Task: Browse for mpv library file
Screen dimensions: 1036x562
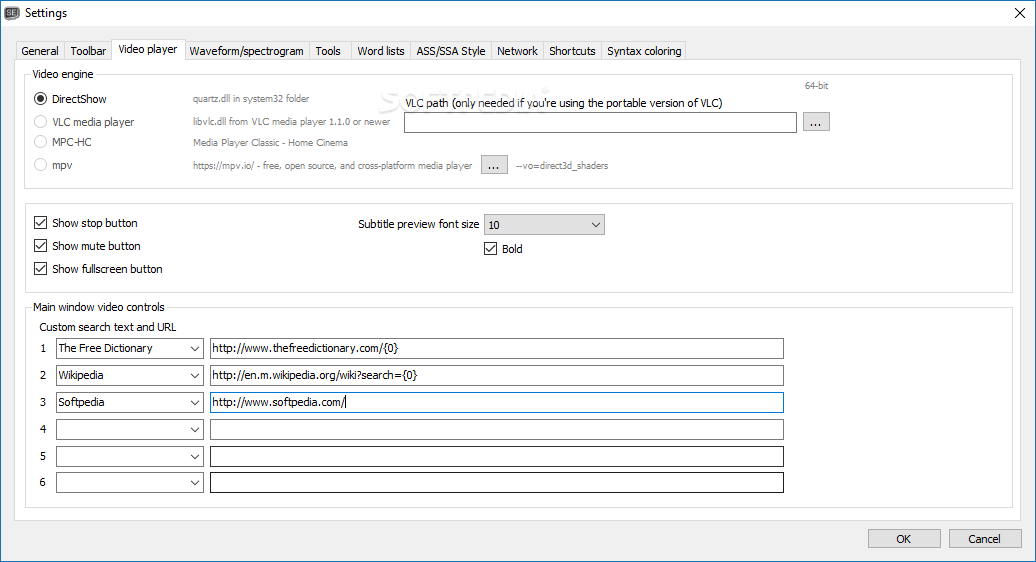Action: pos(494,165)
